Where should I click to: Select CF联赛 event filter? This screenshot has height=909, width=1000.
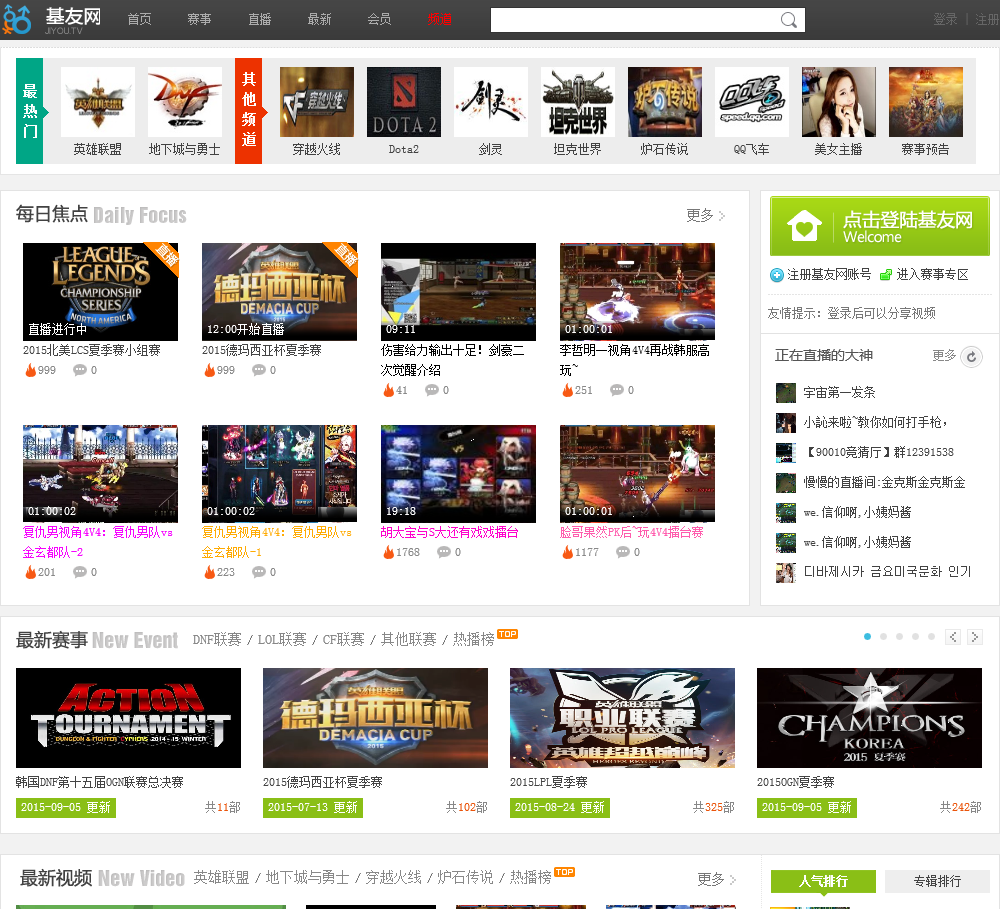coord(343,639)
